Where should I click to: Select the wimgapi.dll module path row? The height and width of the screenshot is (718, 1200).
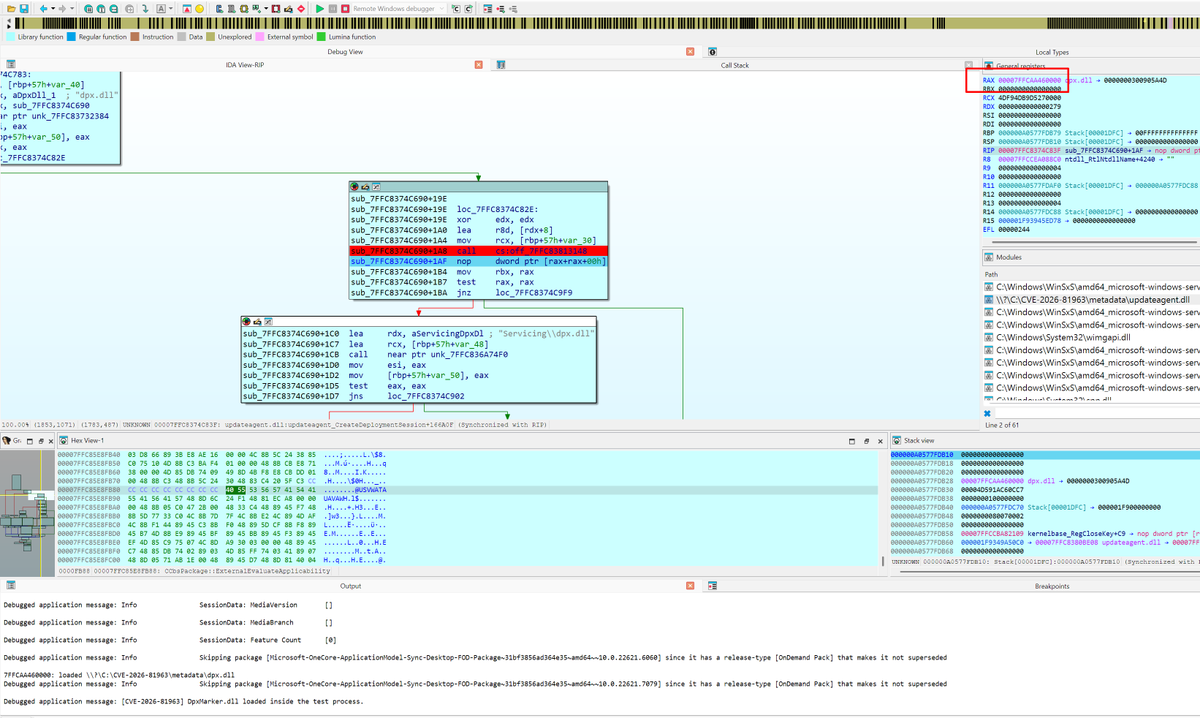(1091, 337)
